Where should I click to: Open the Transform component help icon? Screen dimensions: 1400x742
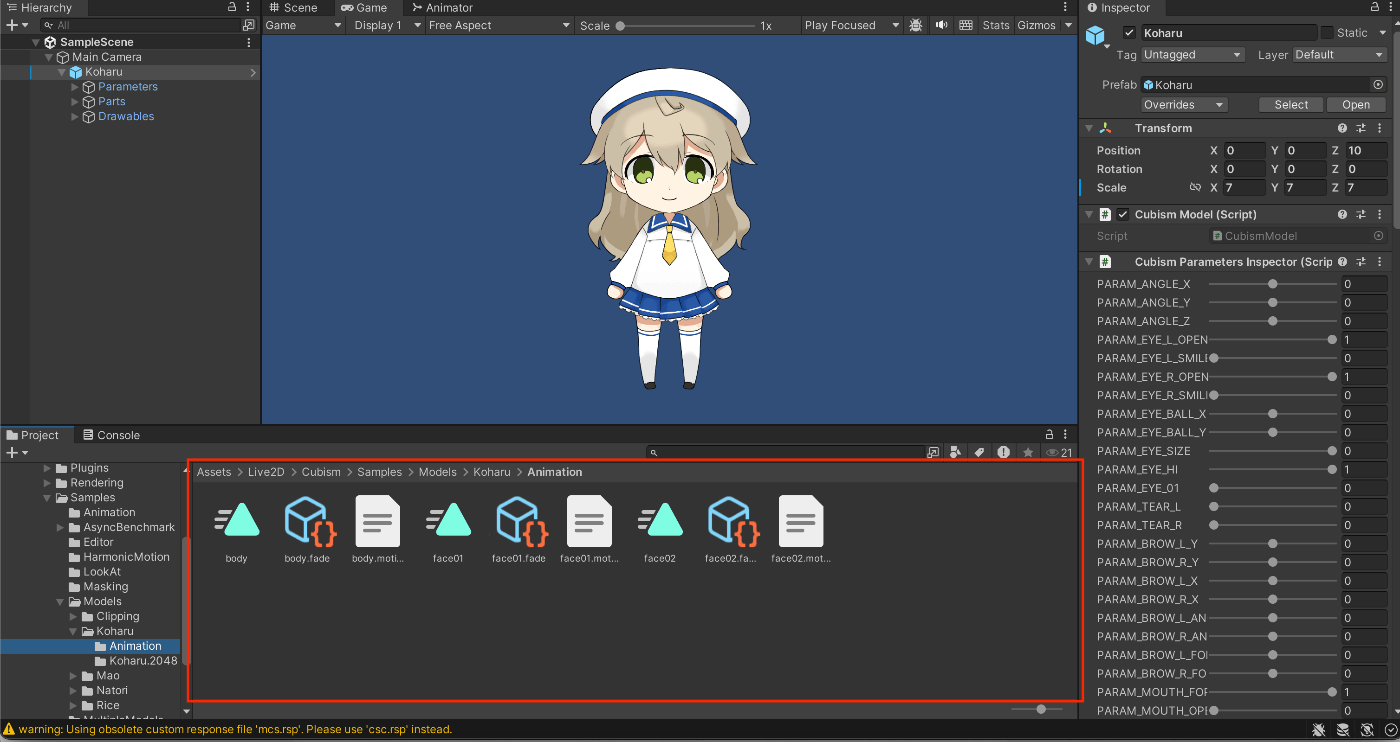pos(1343,128)
